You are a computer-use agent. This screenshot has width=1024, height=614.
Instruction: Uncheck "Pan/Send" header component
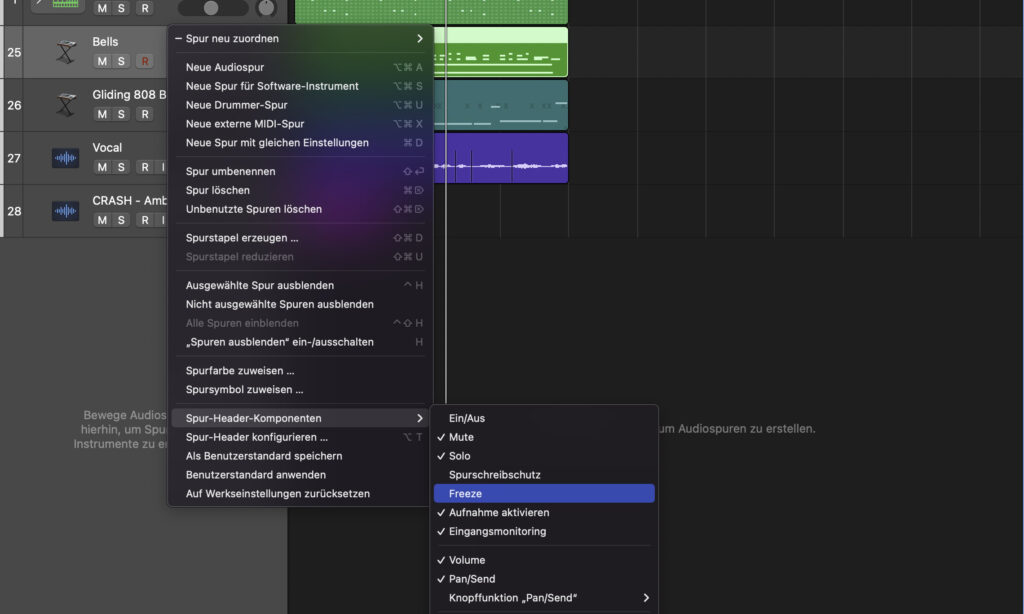(545, 579)
